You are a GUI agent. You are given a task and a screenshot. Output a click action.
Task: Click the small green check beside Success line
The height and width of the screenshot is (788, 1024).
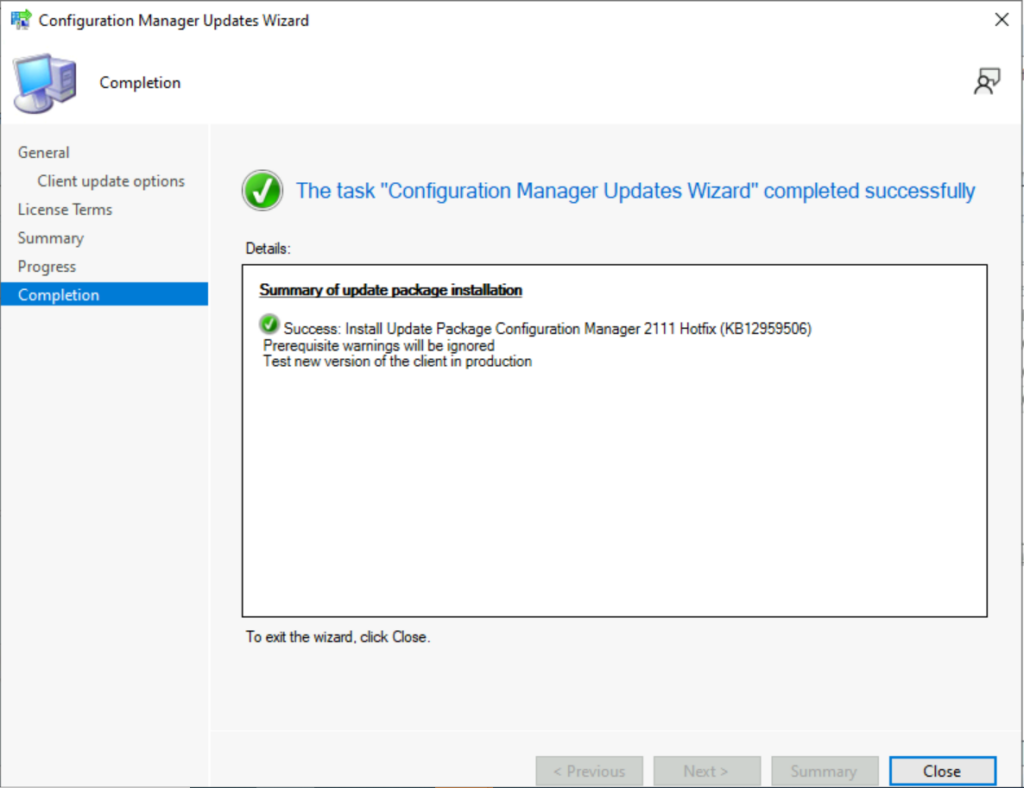269,324
